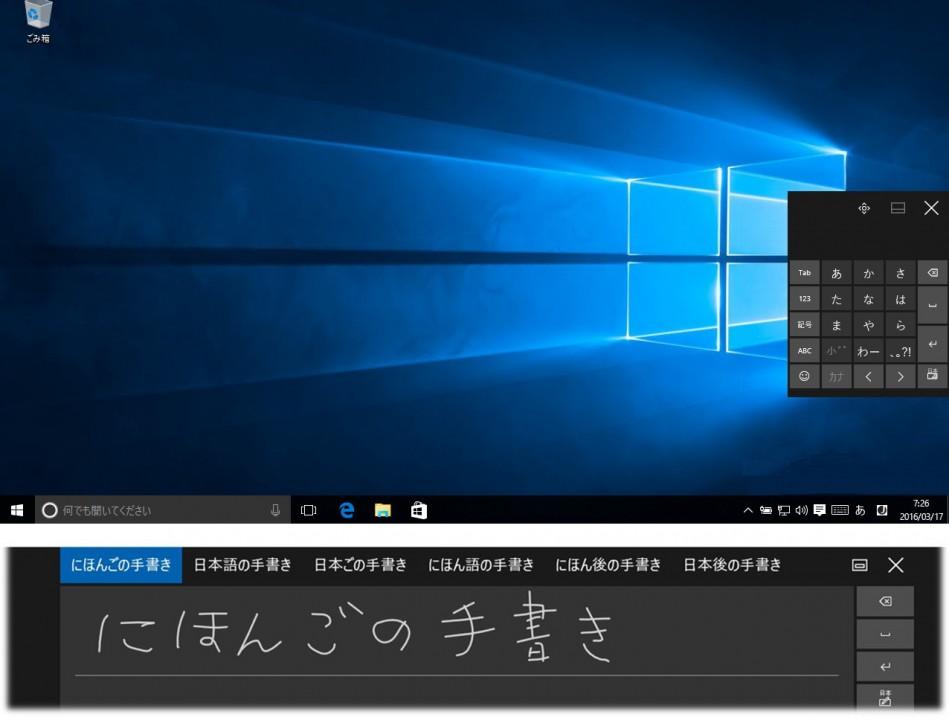
Task: Open File Explorer from the taskbar
Action: pos(383,510)
